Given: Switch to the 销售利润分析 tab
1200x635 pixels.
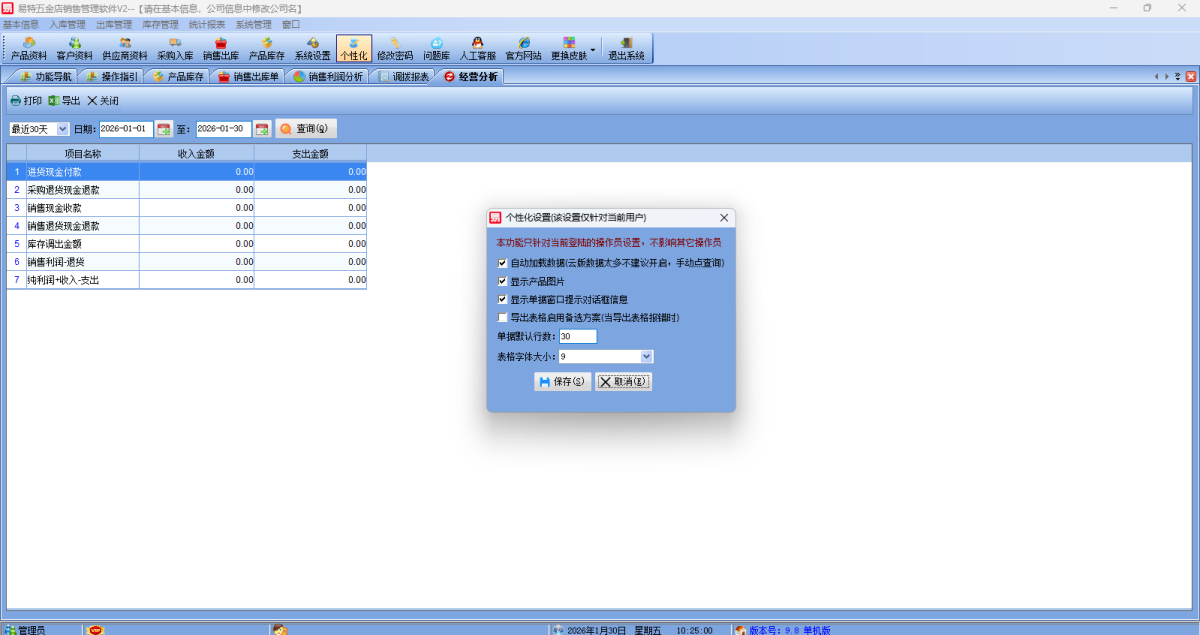Looking at the screenshot, I should (x=327, y=77).
